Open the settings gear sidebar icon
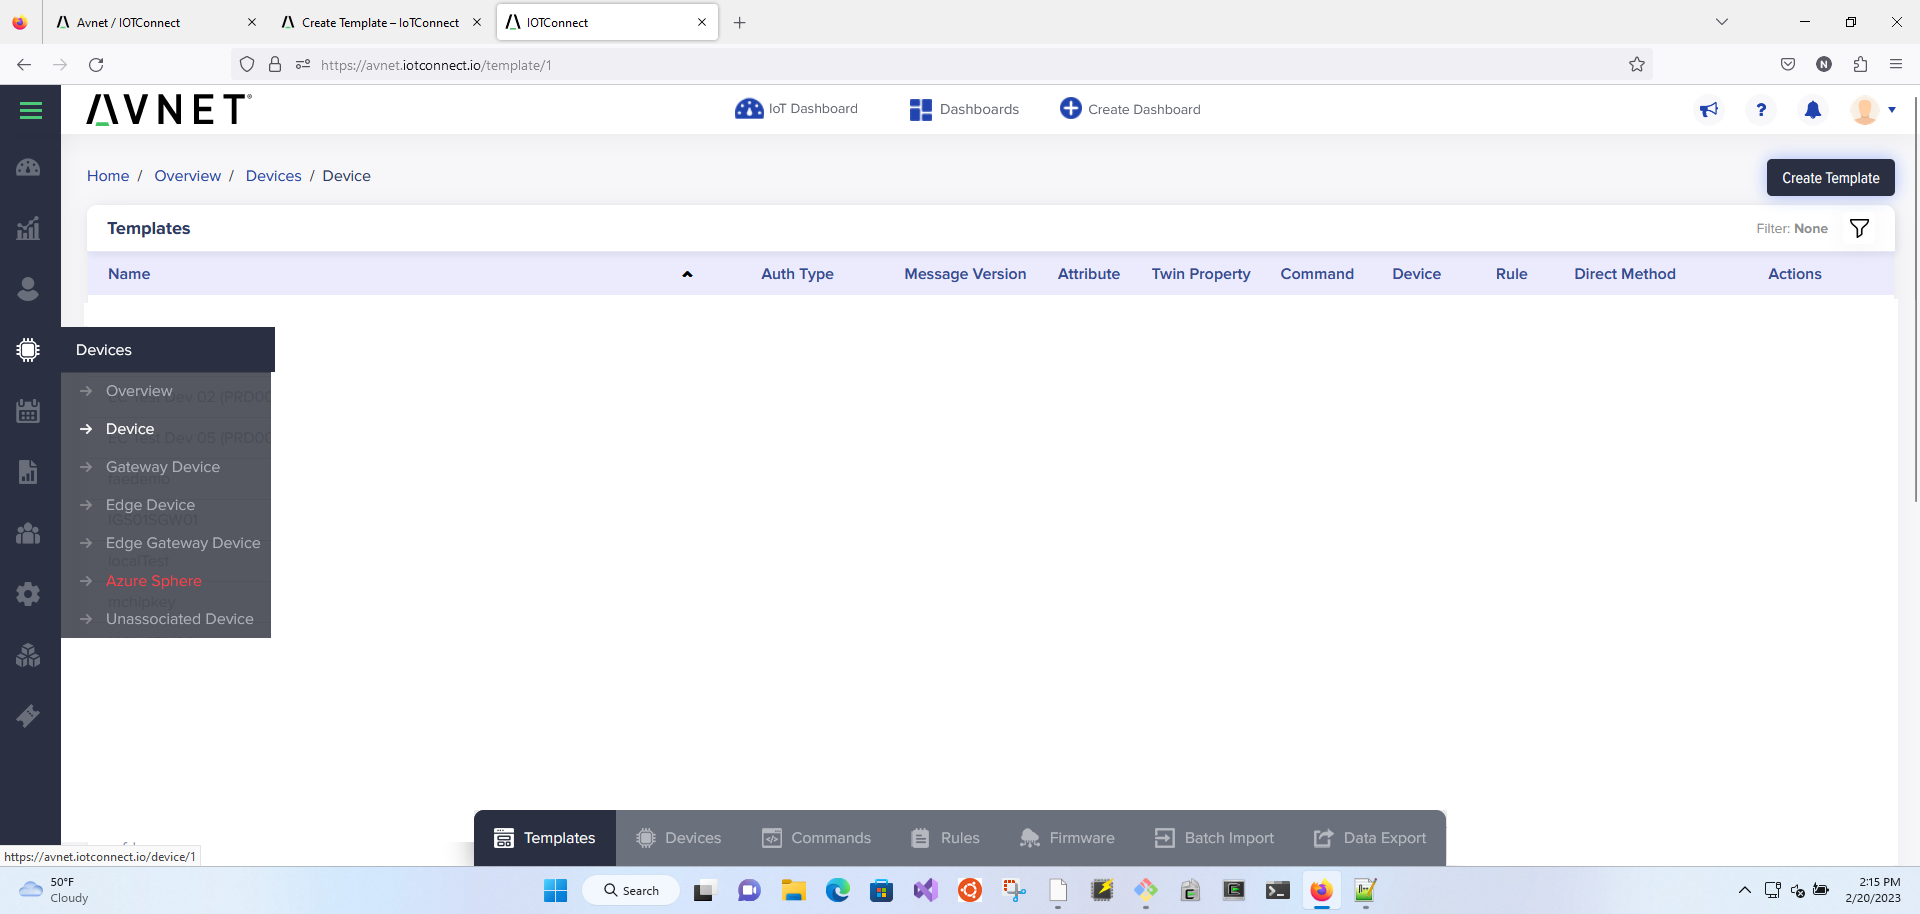The image size is (1920, 914). [28, 594]
